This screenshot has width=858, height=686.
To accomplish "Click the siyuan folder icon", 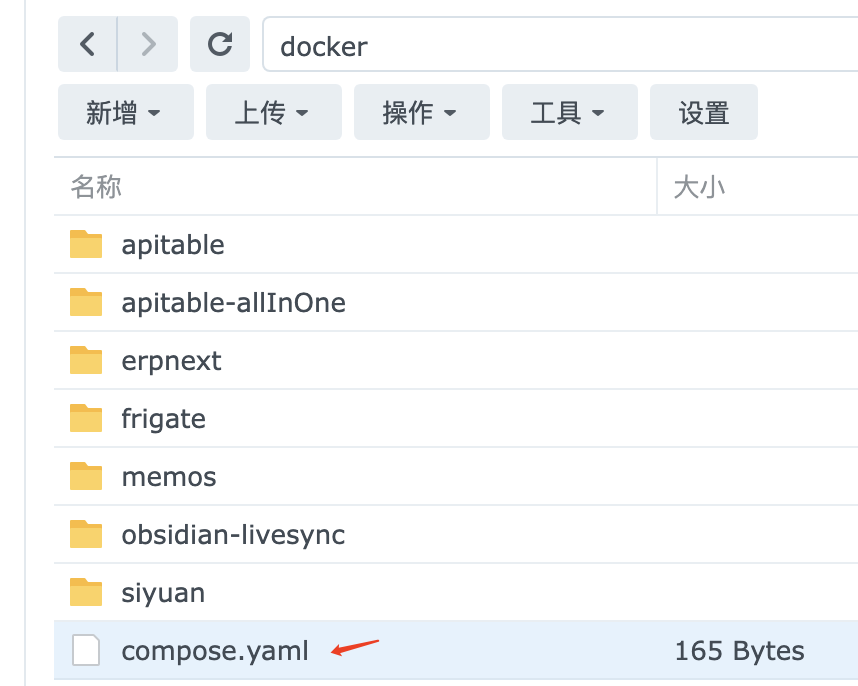I will point(86,593).
